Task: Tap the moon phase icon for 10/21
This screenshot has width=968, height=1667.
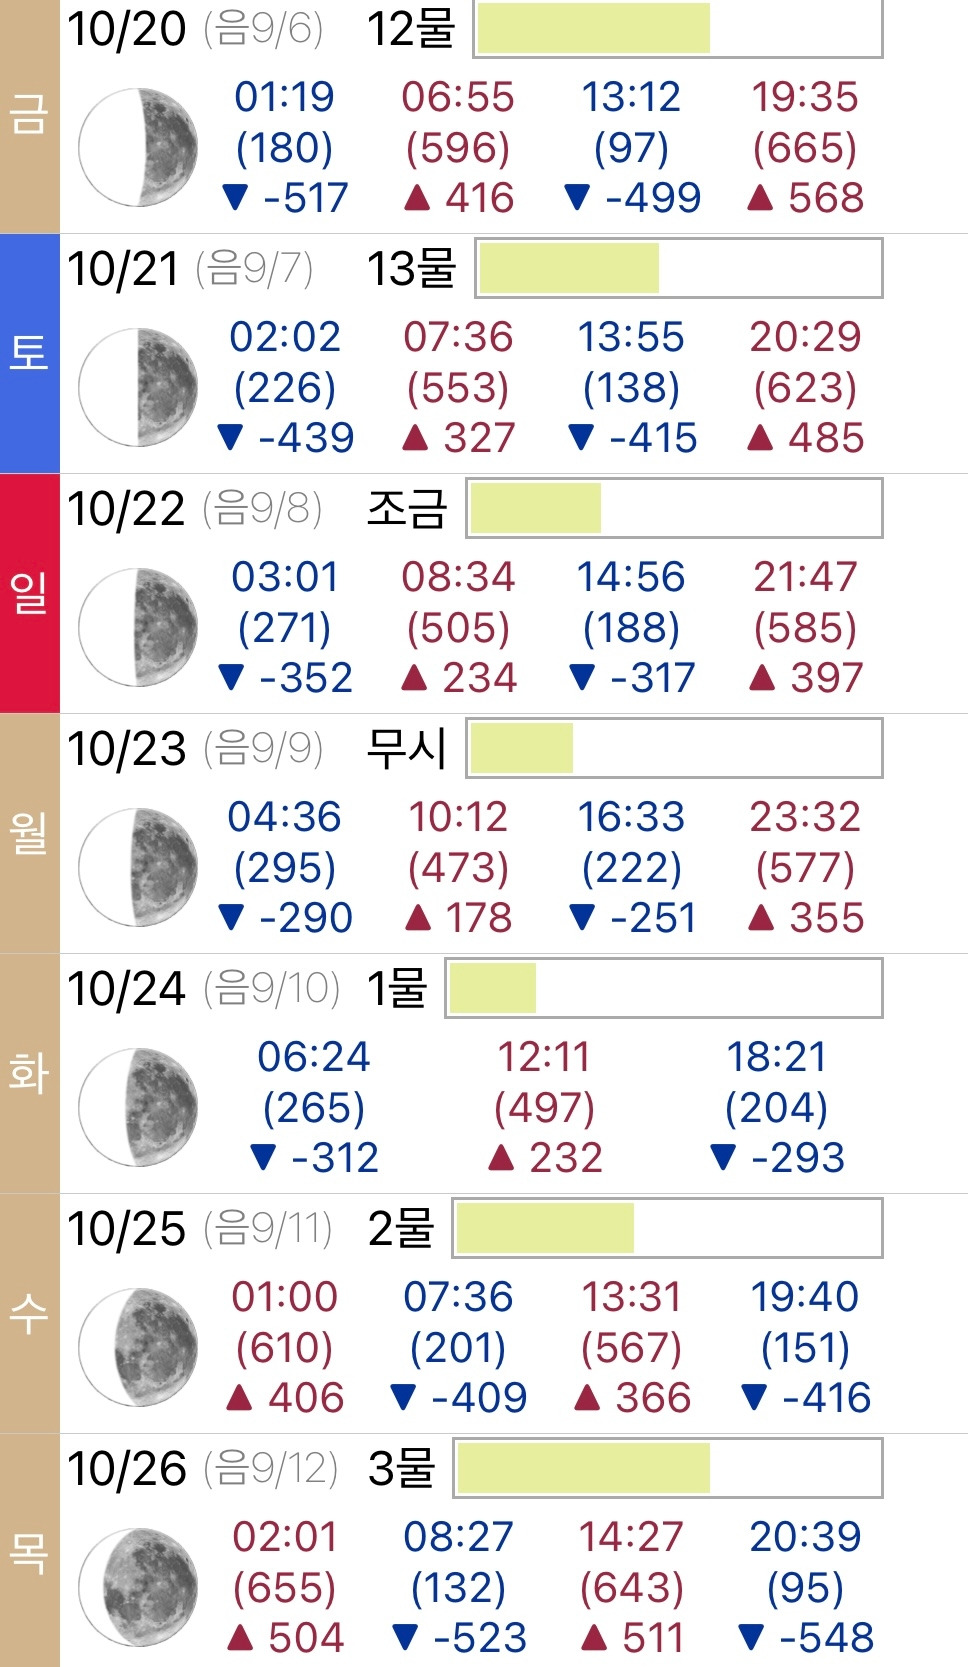Action: (x=138, y=388)
